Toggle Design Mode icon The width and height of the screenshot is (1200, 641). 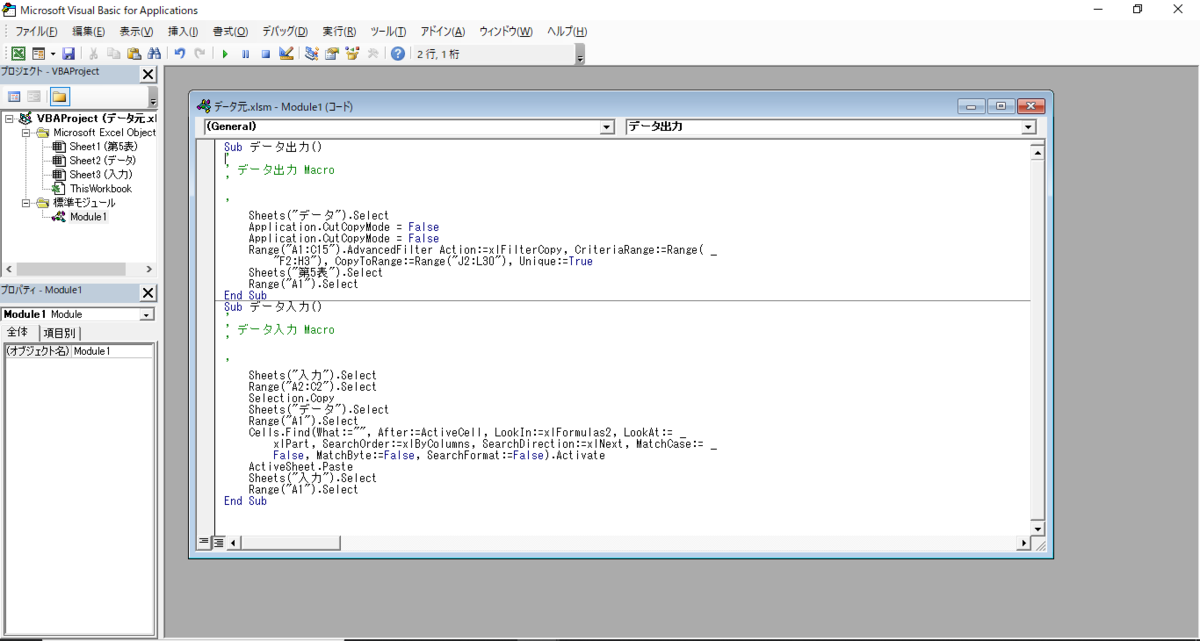click(286, 54)
